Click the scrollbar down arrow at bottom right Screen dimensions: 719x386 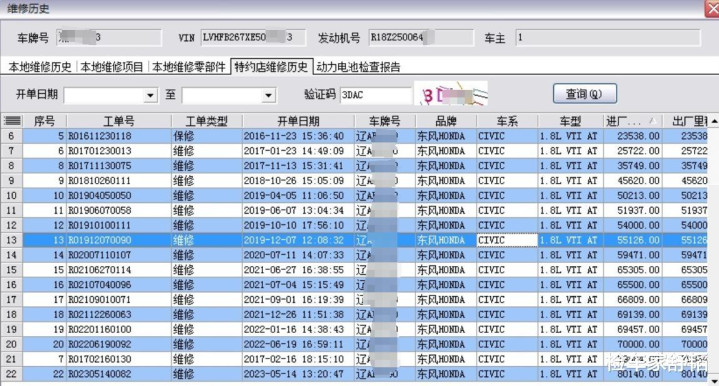click(714, 381)
